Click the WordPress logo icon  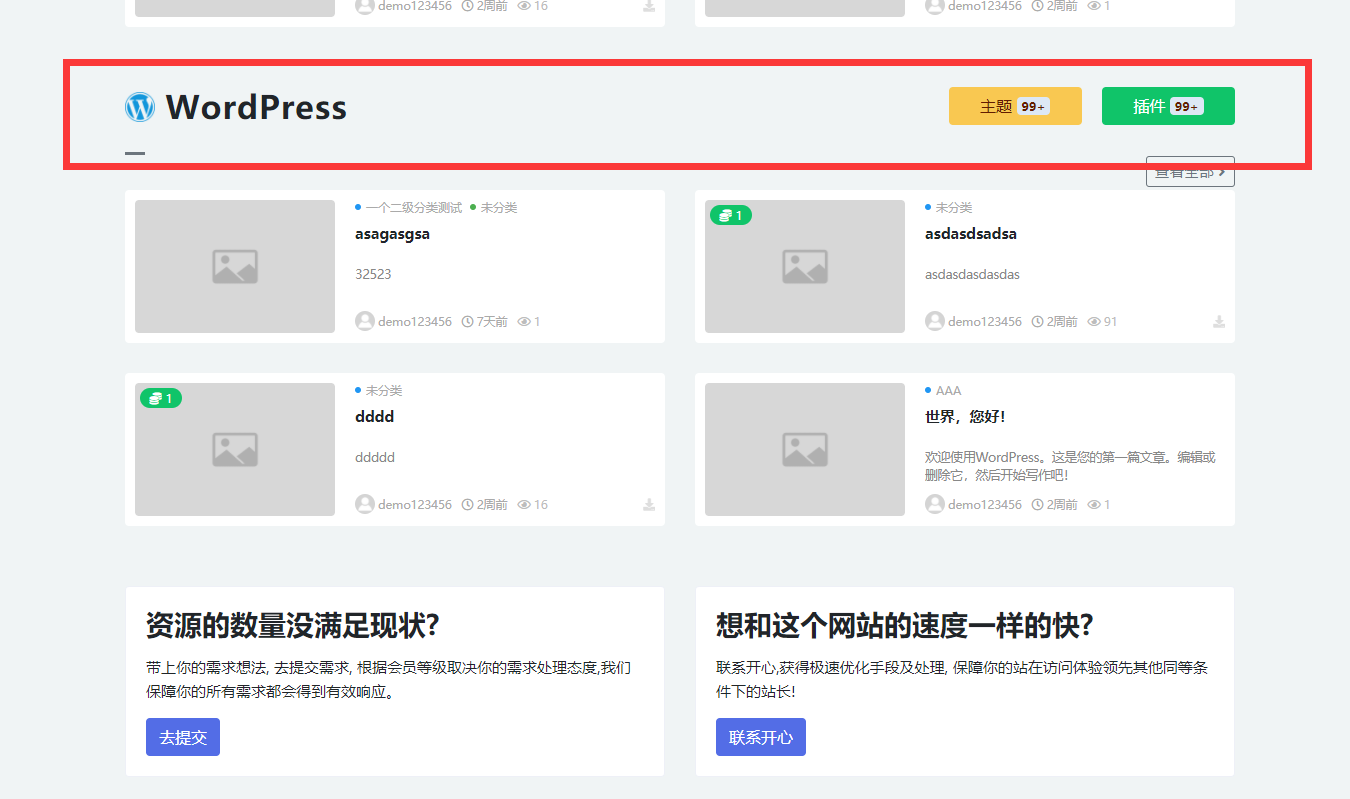tap(140, 107)
